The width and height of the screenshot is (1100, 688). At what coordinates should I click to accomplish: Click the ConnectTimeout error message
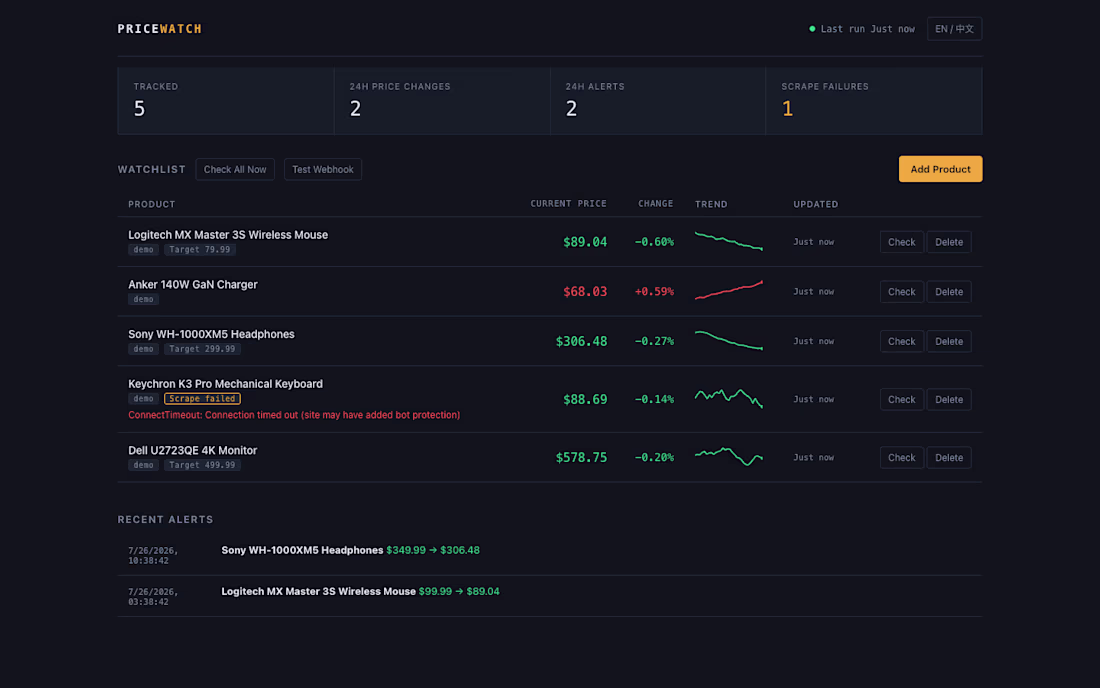[294, 415]
